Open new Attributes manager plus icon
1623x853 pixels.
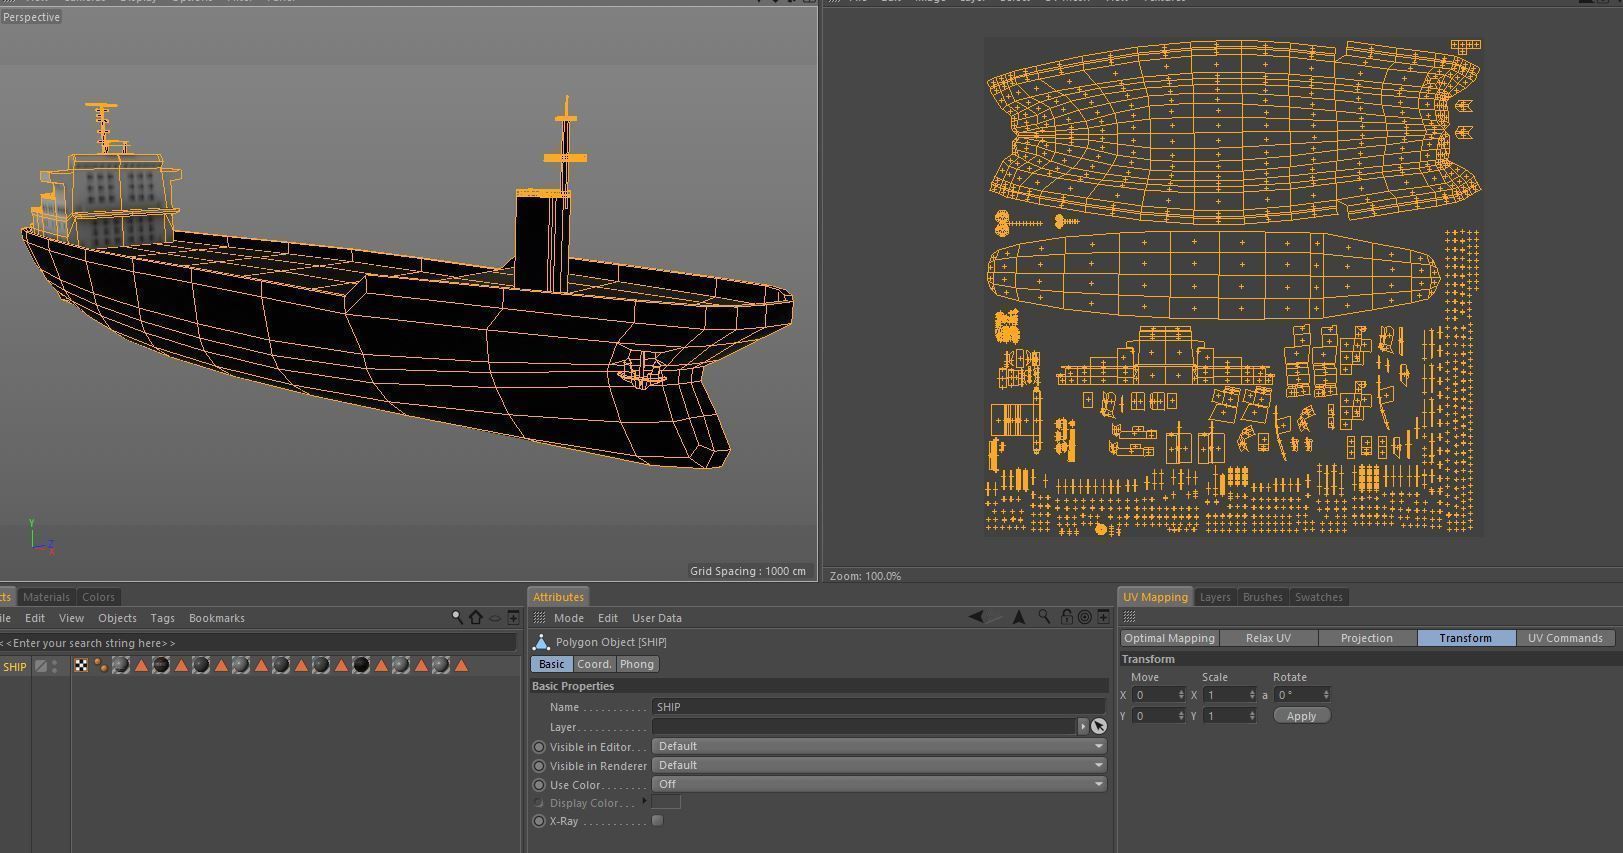click(x=1103, y=617)
